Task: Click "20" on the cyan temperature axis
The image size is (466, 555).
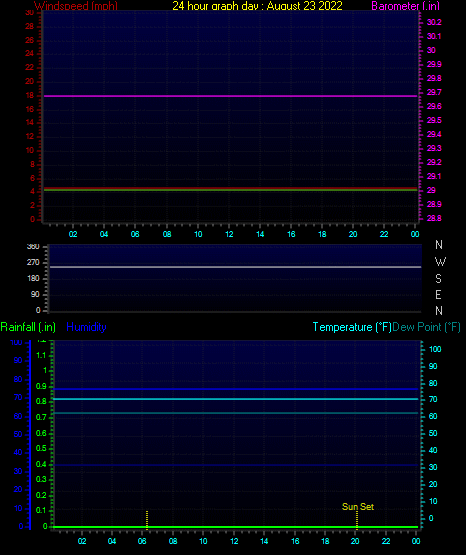Action: [433, 484]
